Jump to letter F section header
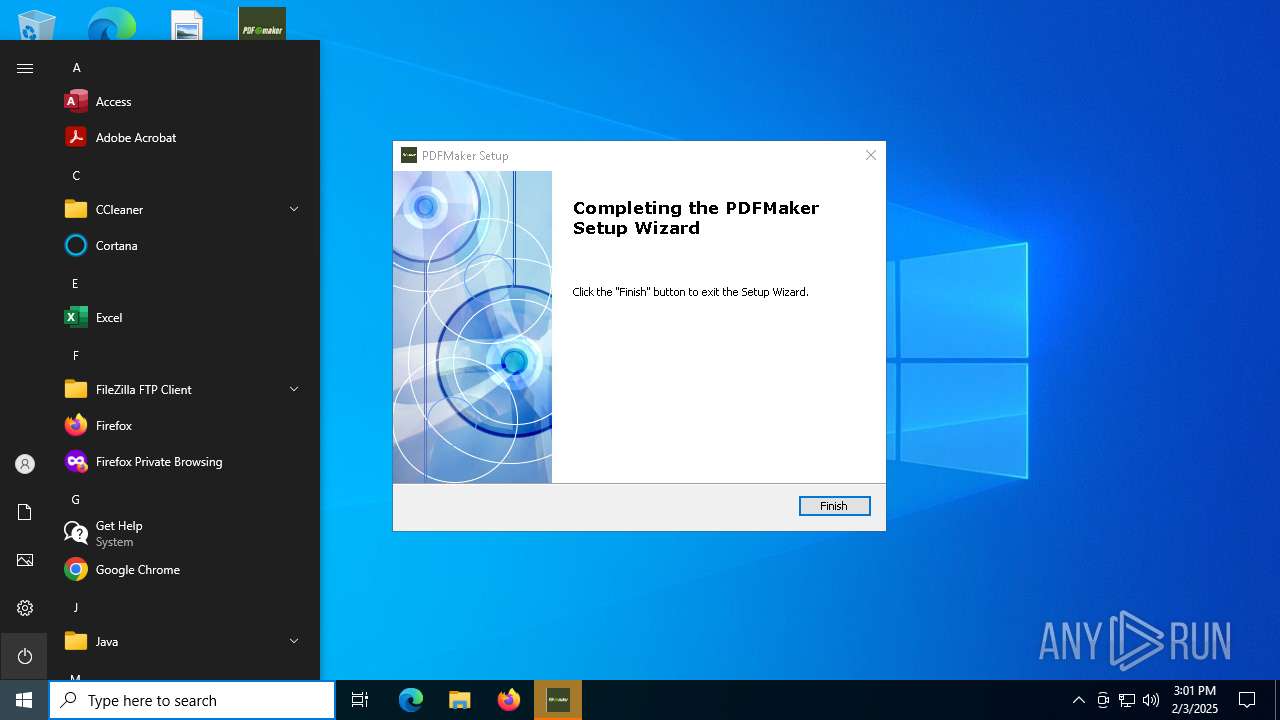 [75, 356]
